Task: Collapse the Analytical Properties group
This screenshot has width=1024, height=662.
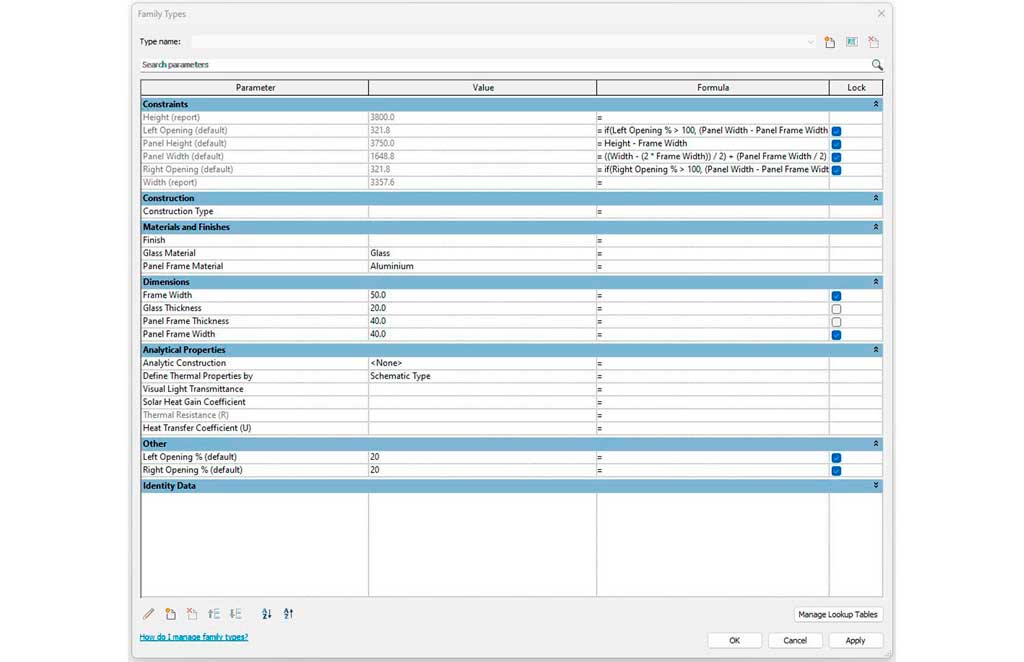Action: coord(876,350)
